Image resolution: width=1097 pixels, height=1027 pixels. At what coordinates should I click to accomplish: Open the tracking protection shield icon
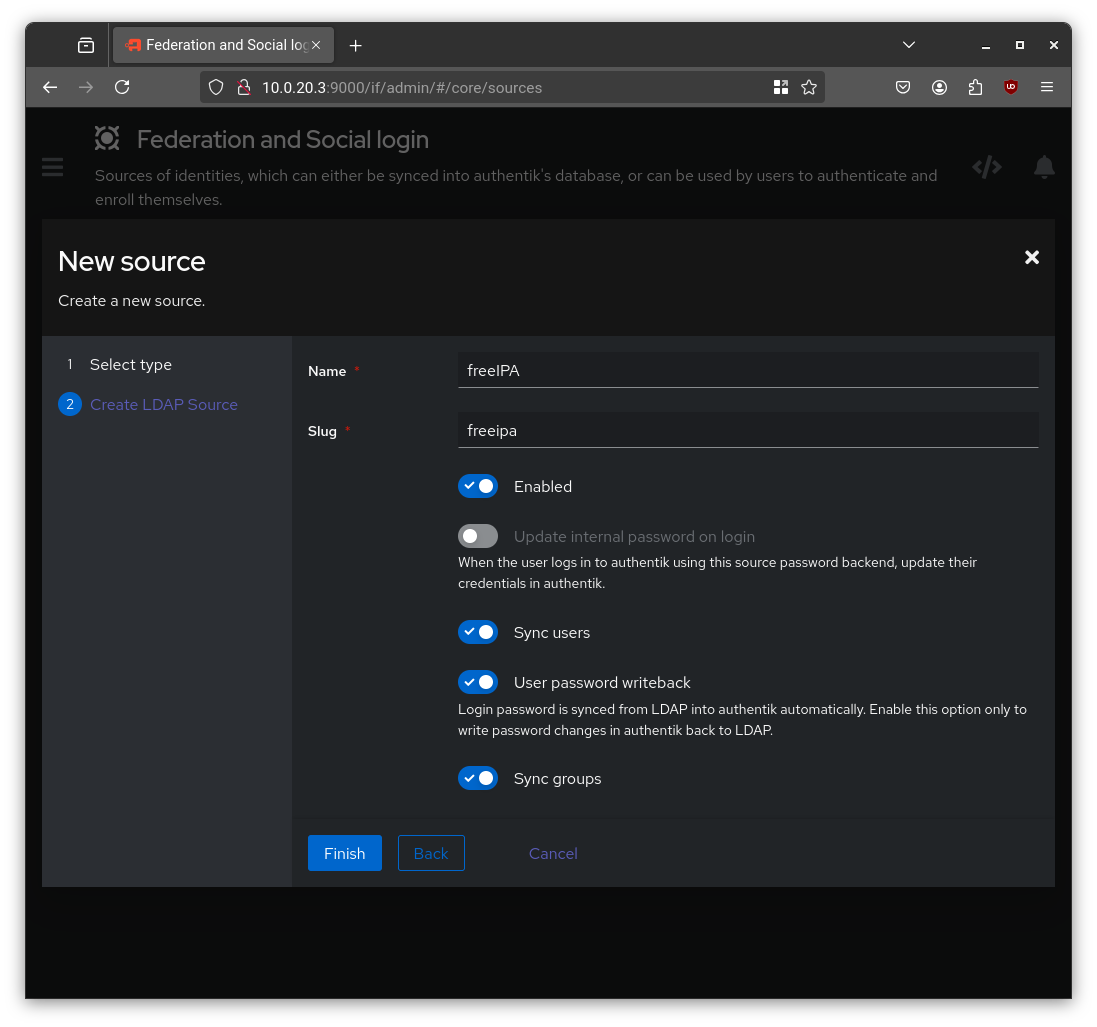coord(216,87)
